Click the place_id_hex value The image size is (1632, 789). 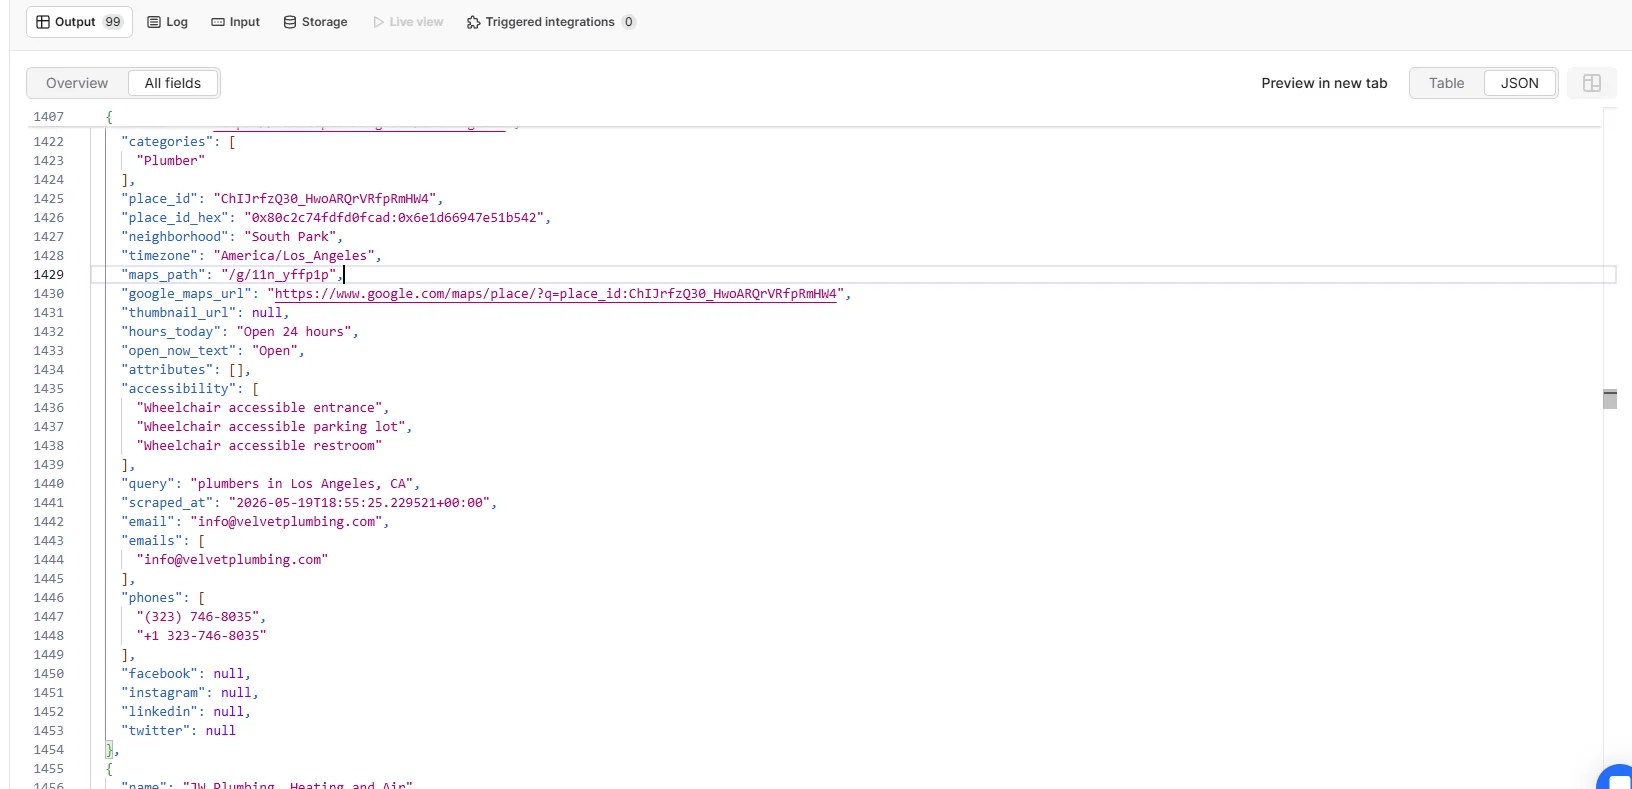pos(394,218)
